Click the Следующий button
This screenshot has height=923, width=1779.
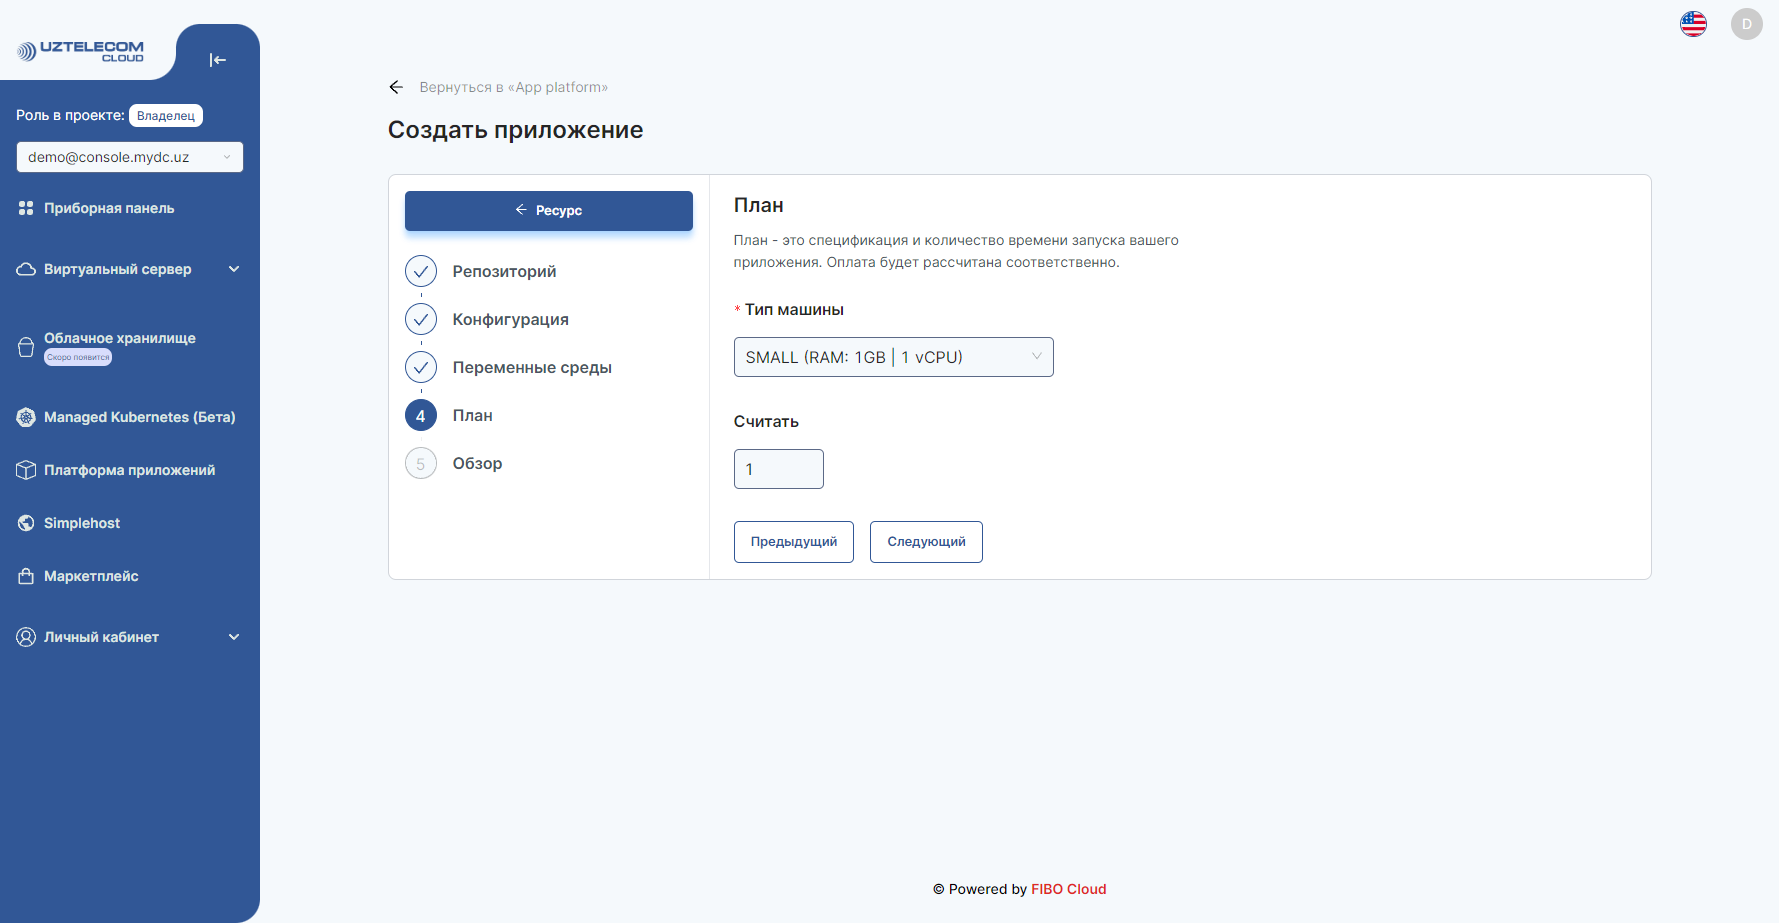(x=925, y=541)
